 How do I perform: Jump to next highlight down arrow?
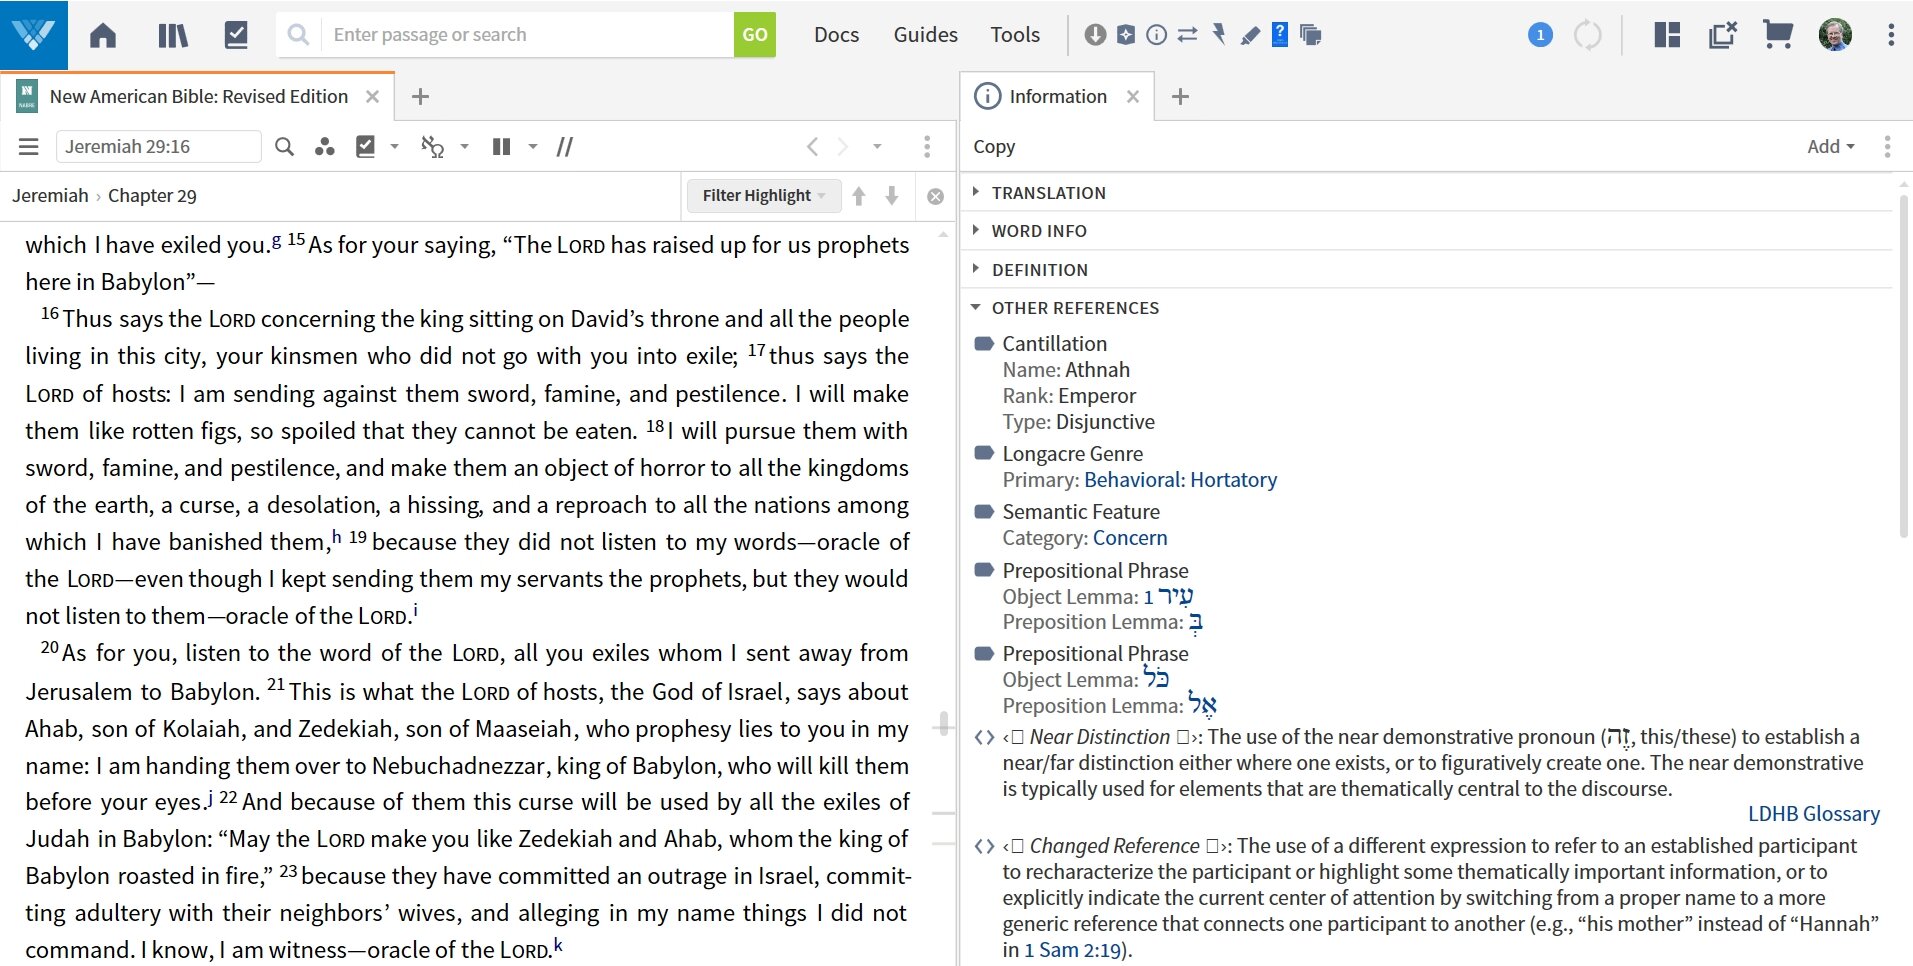click(892, 196)
